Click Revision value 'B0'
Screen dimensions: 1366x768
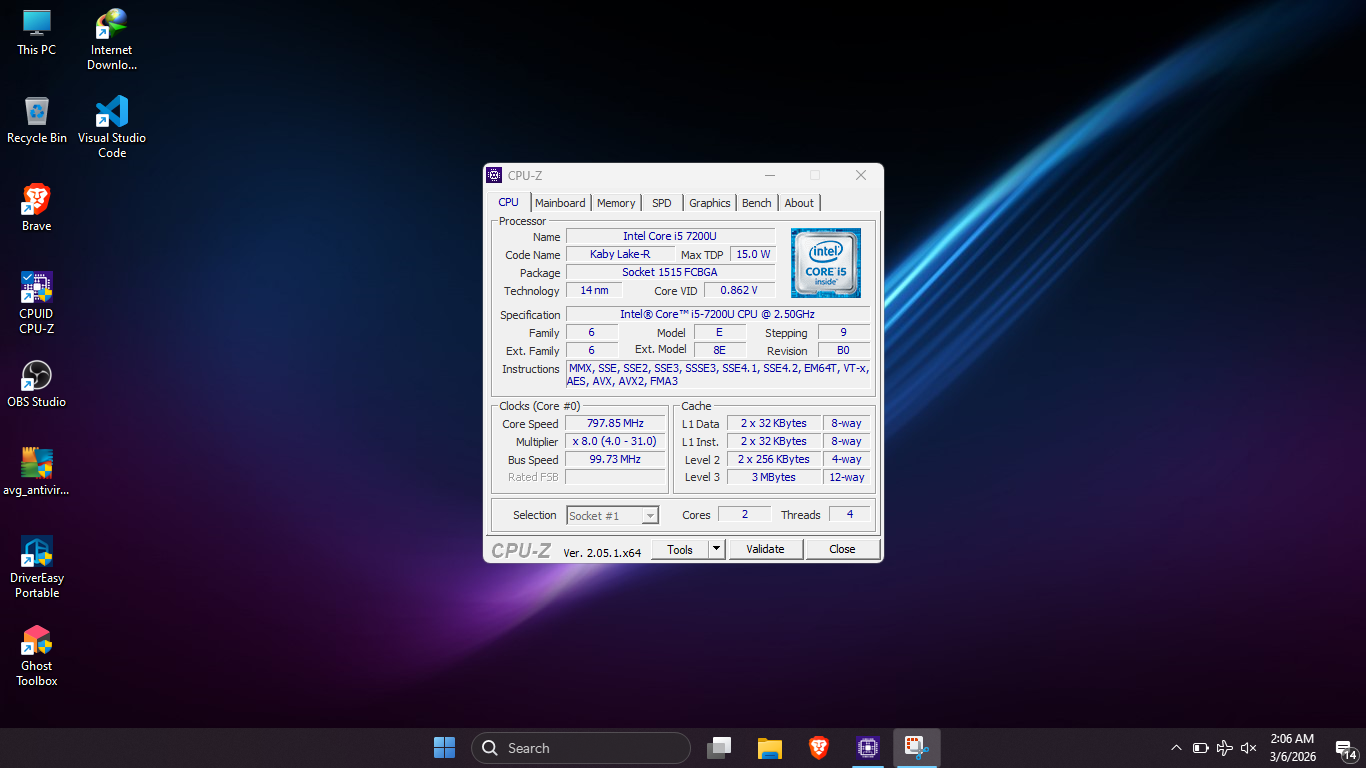(x=843, y=350)
